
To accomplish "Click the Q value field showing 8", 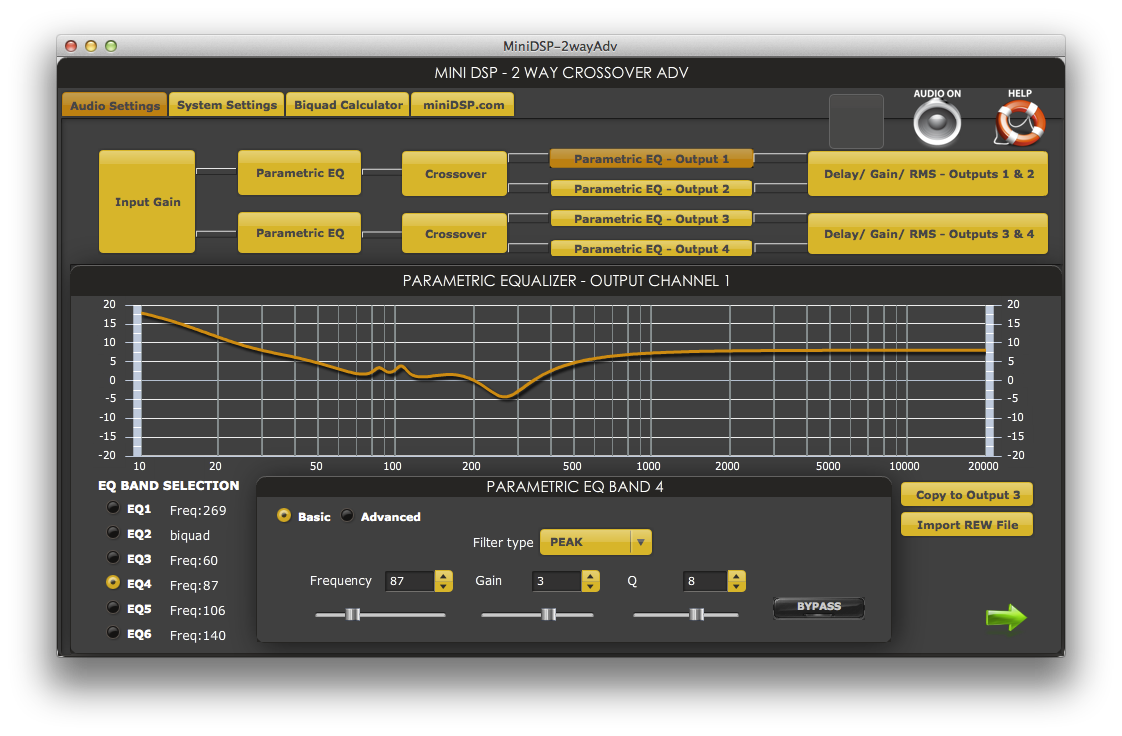I will click(705, 581).
